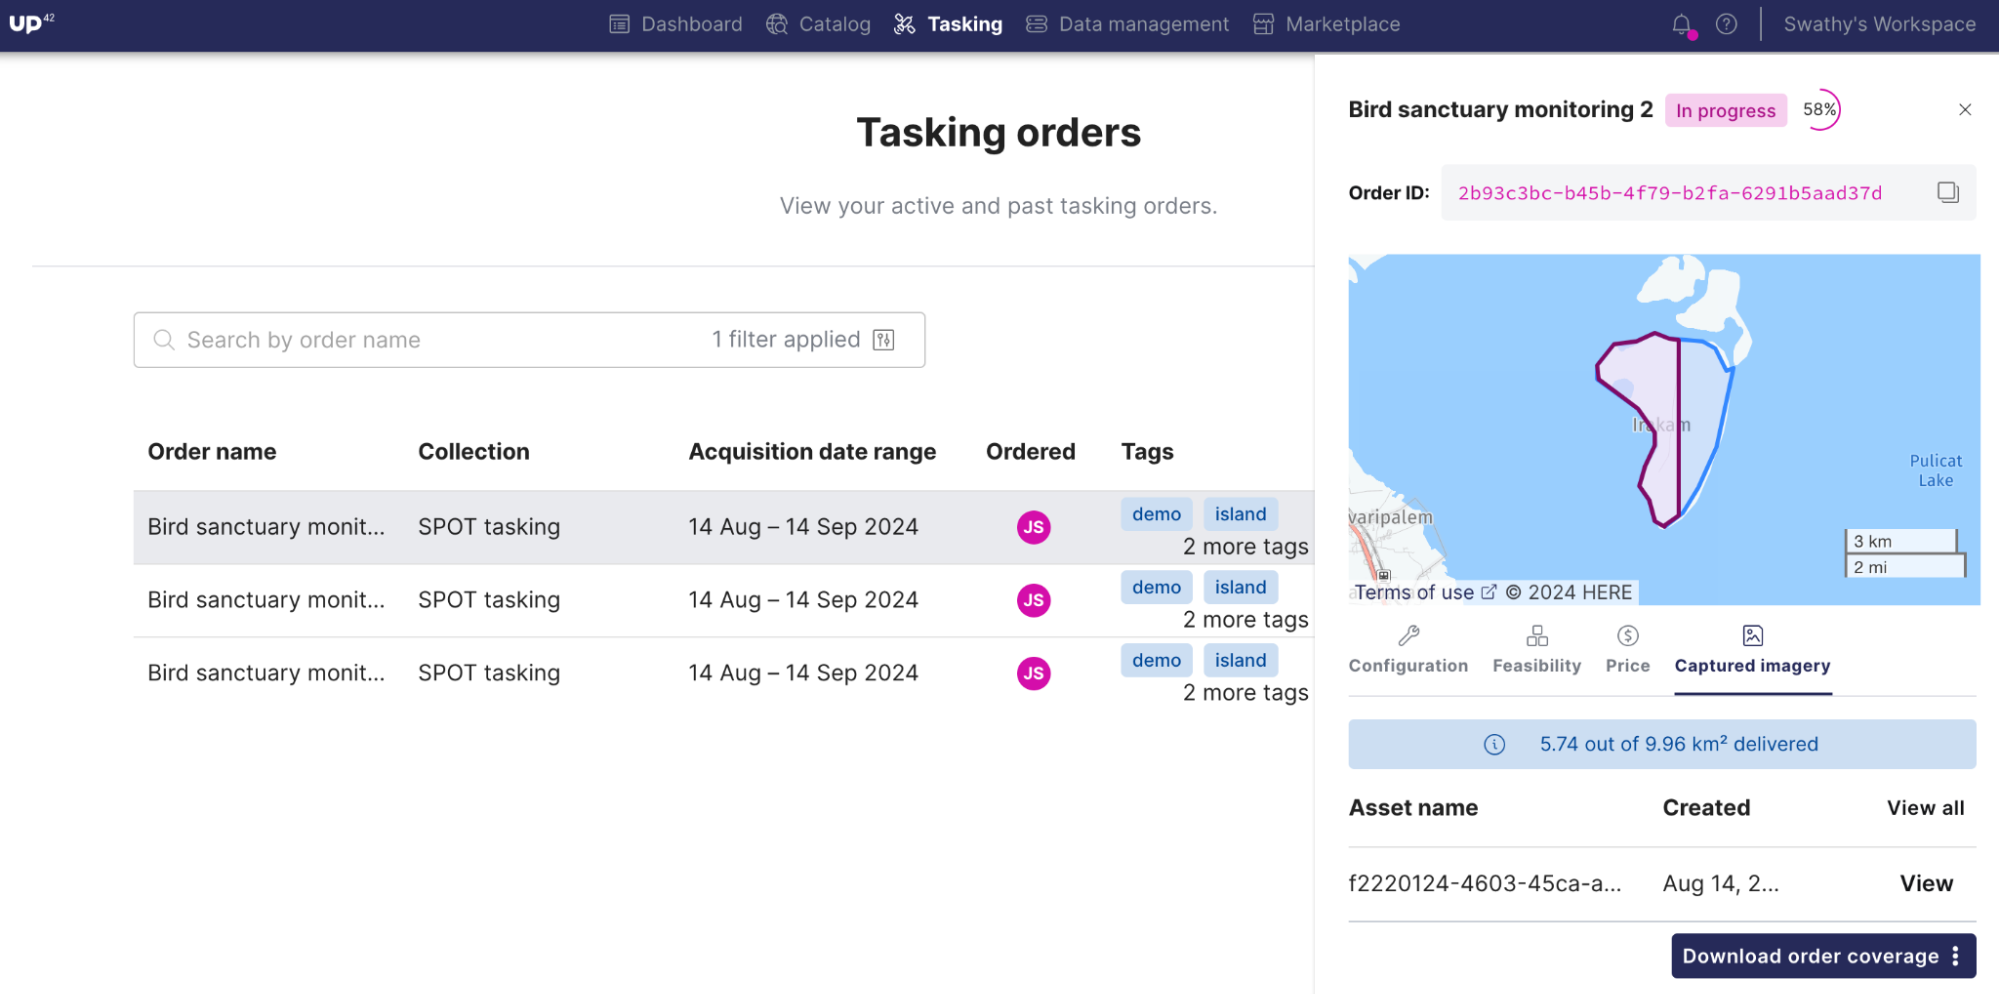Click the demo tag in the second row

pos(1156,587)
